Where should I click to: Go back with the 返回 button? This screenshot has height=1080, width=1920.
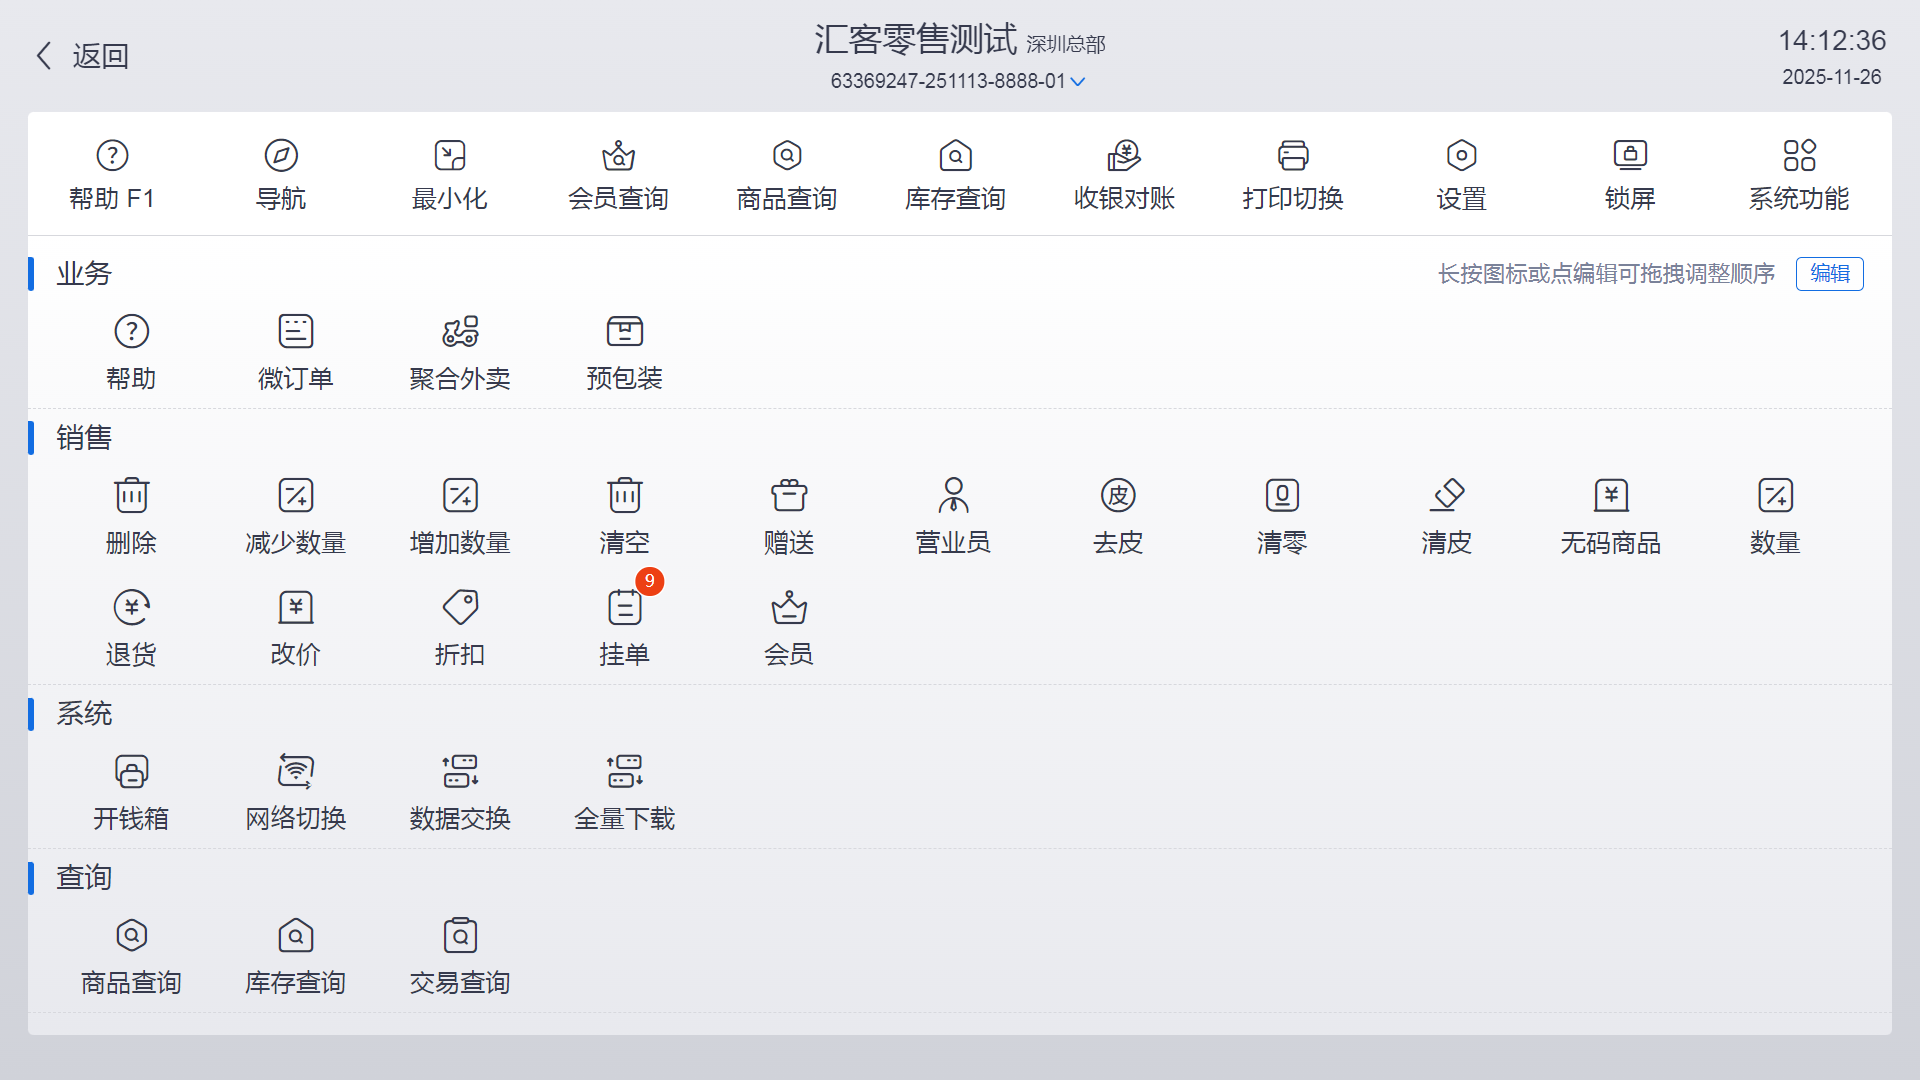coord(82,56)
